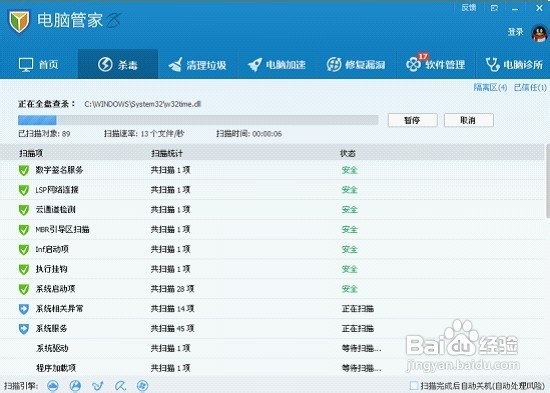Screen dimensions: 550x393
Task: Click 共扫描 14 项 in 系统相关异常 row
Action: [x=173, y=309]
